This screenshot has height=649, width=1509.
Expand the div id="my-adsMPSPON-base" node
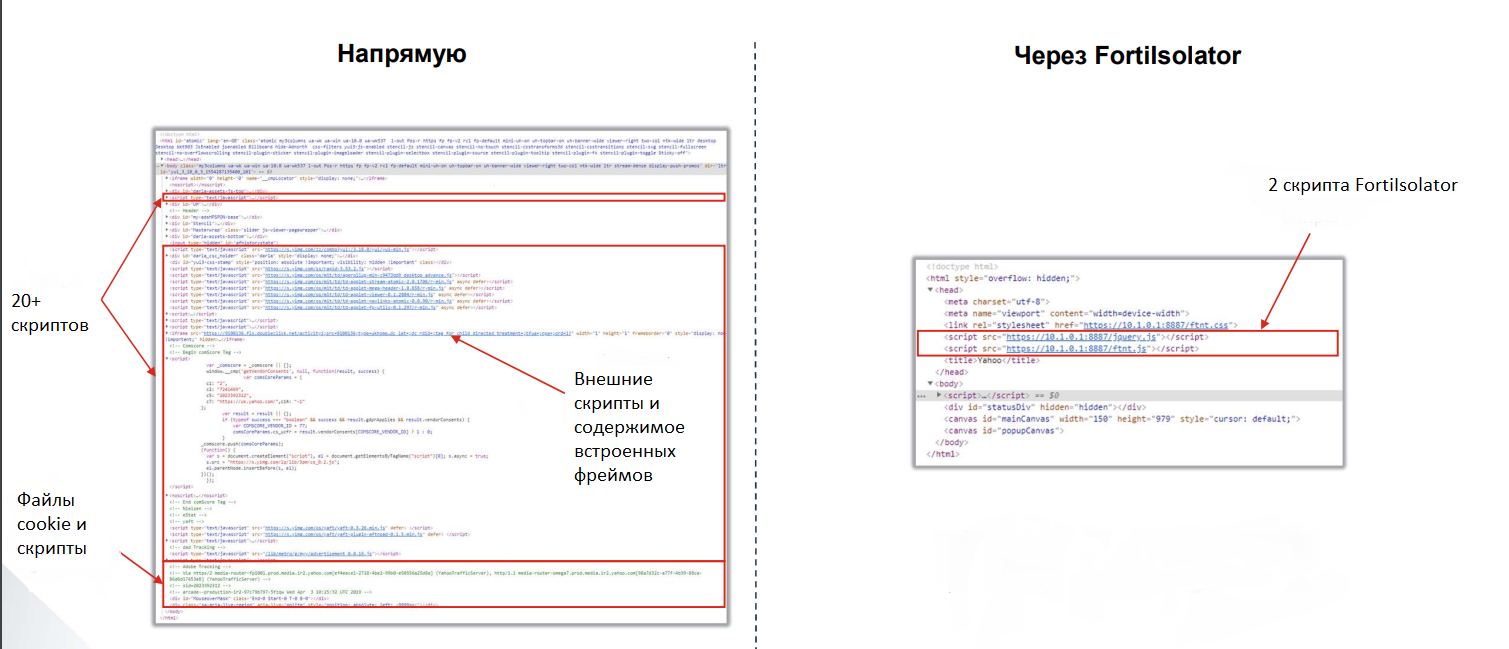pyautogui.click(x=167, y=217)
